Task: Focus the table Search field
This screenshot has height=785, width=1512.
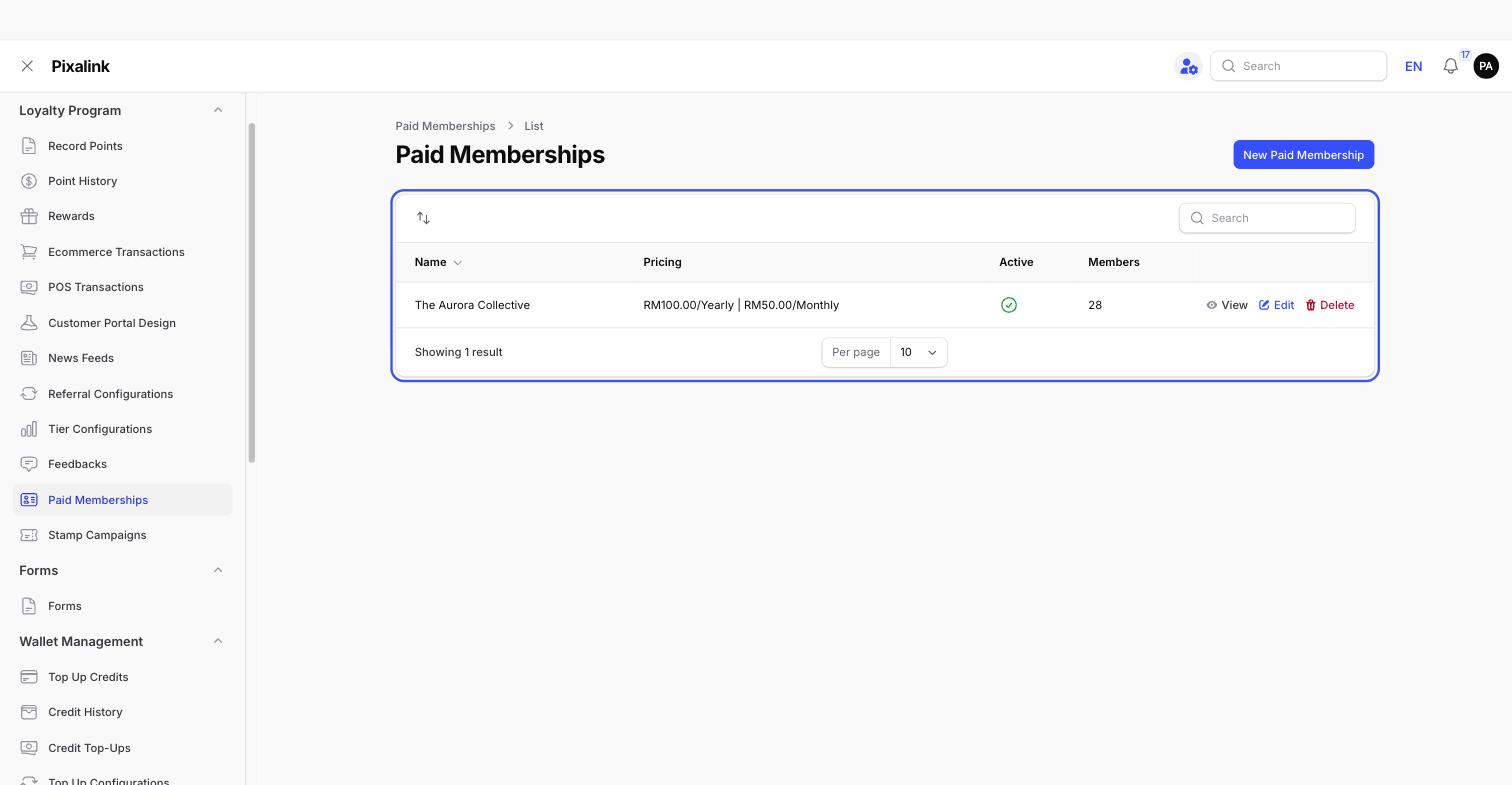Action: [1267, 218]
